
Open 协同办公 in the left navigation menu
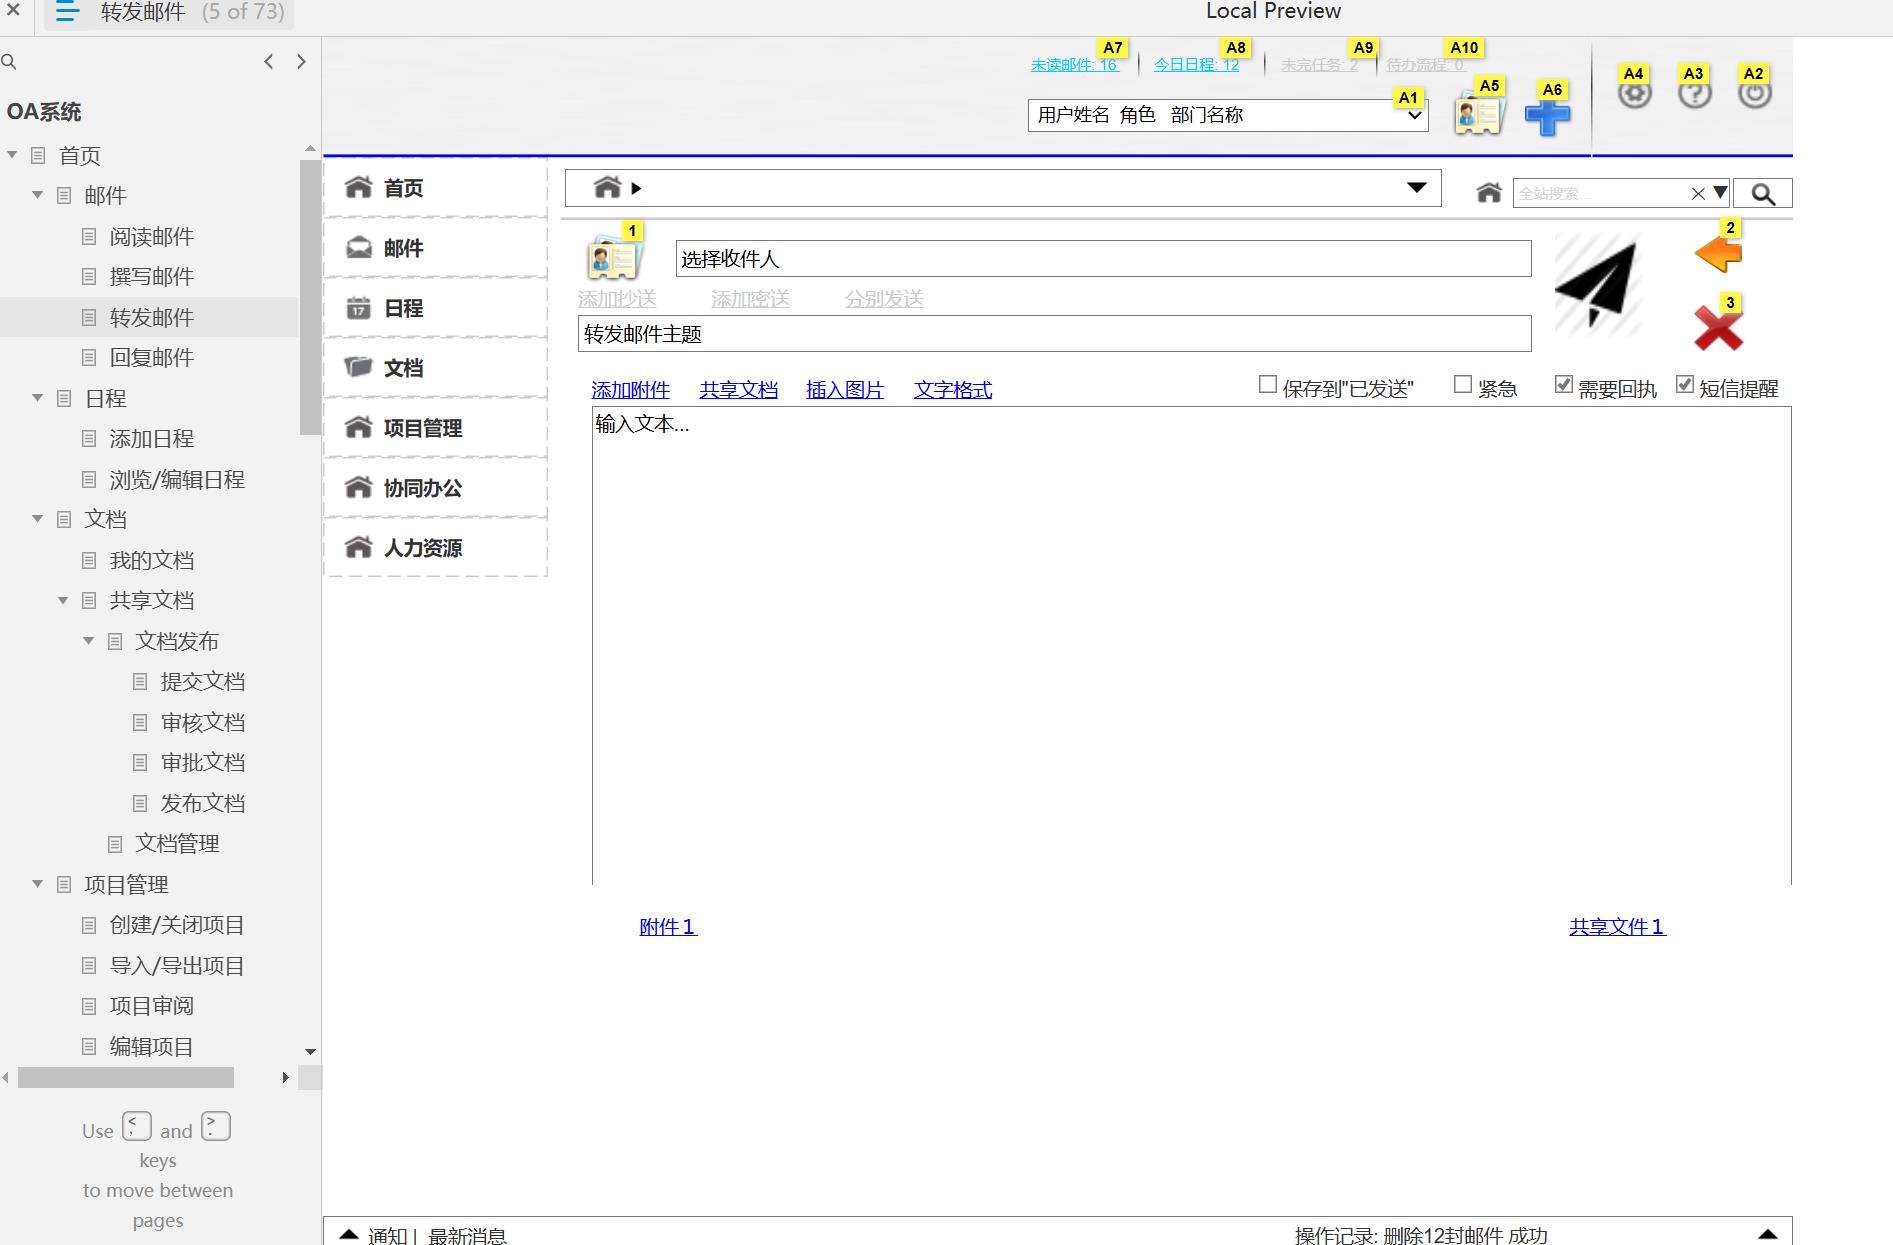(x=435, y=488)
